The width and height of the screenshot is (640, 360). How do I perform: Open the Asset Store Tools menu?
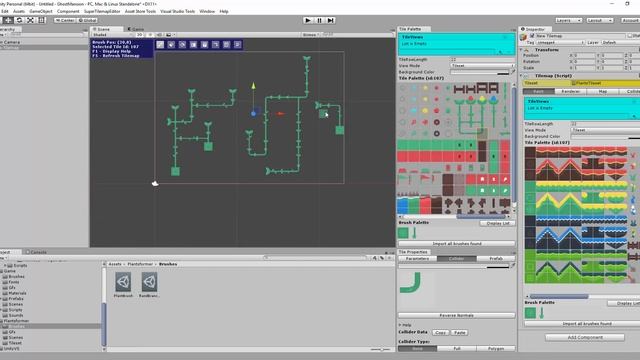pyautogui.click(x=140, y=11)
